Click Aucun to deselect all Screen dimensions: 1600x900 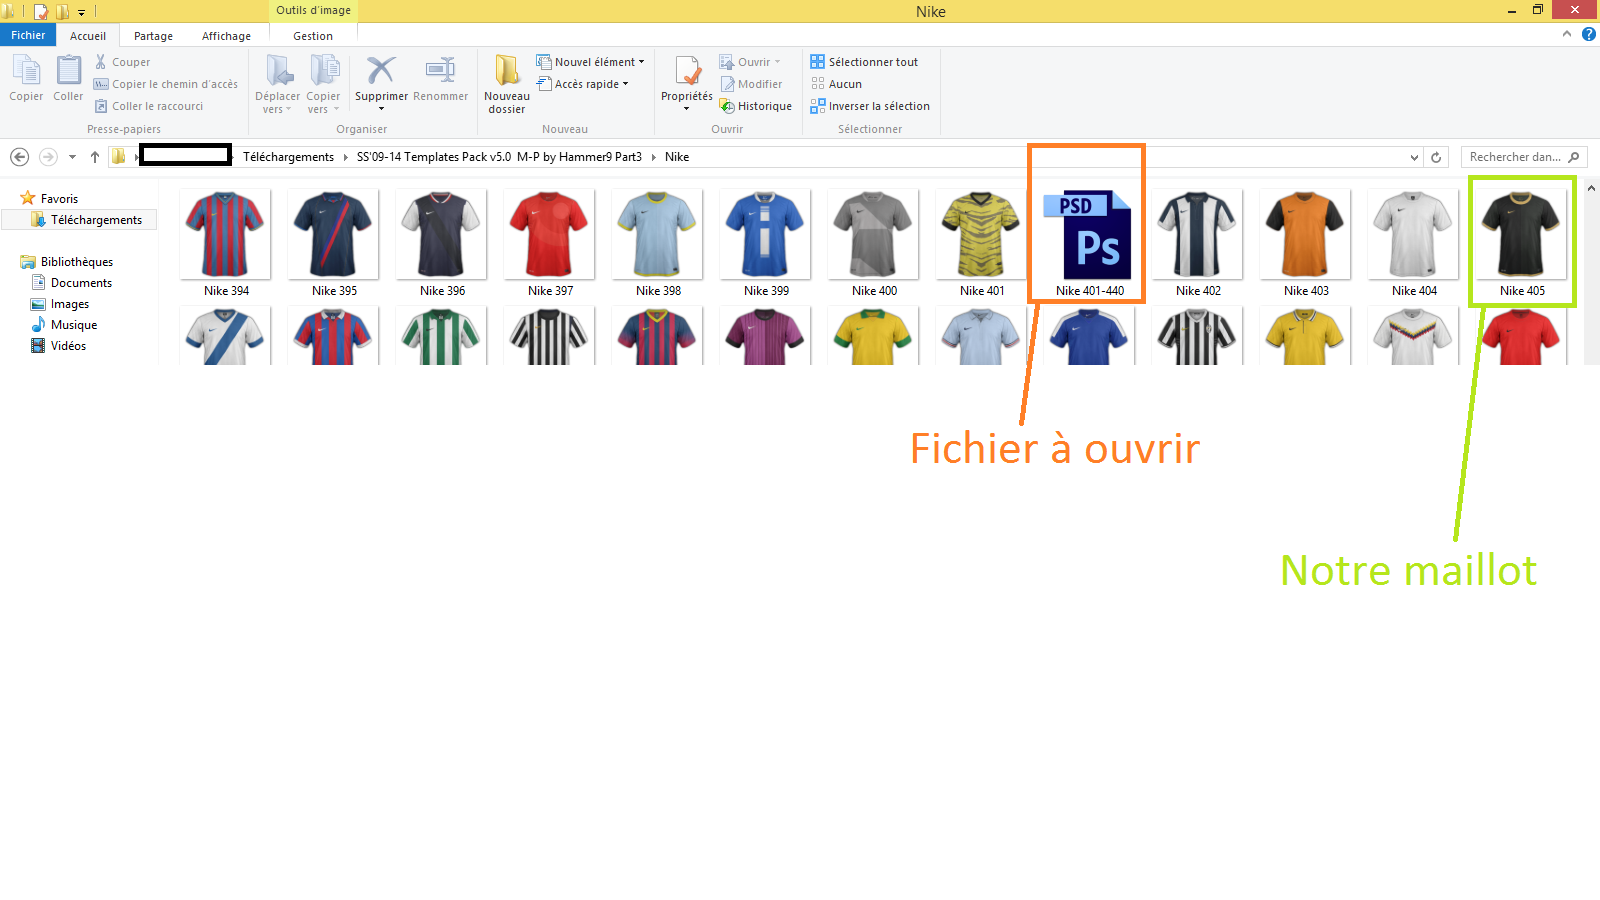click(x=836, y=84)
